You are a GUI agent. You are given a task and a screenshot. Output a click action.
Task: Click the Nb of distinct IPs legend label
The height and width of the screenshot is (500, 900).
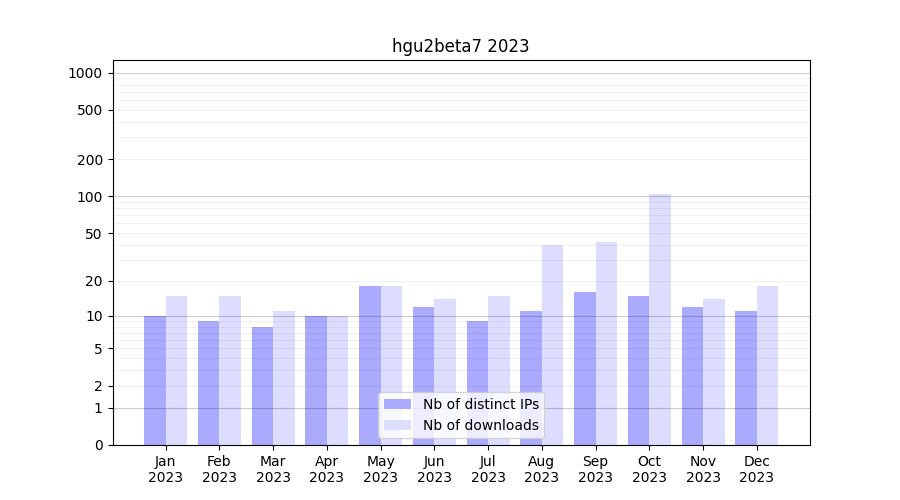coord(480,404)
